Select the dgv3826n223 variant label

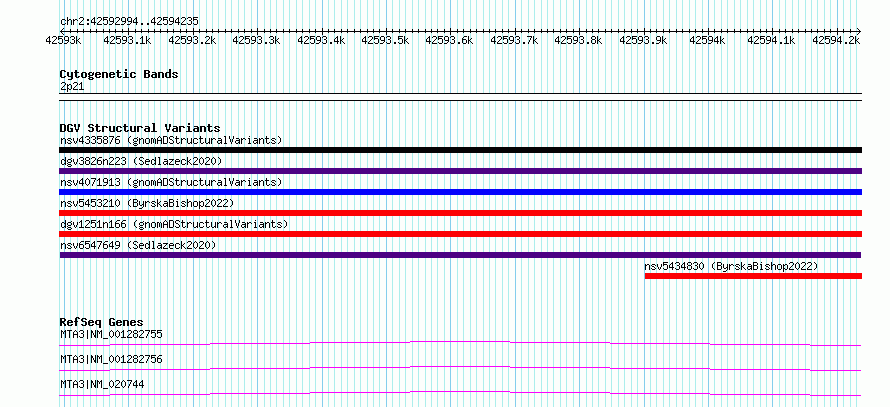[x=141, y=161]
